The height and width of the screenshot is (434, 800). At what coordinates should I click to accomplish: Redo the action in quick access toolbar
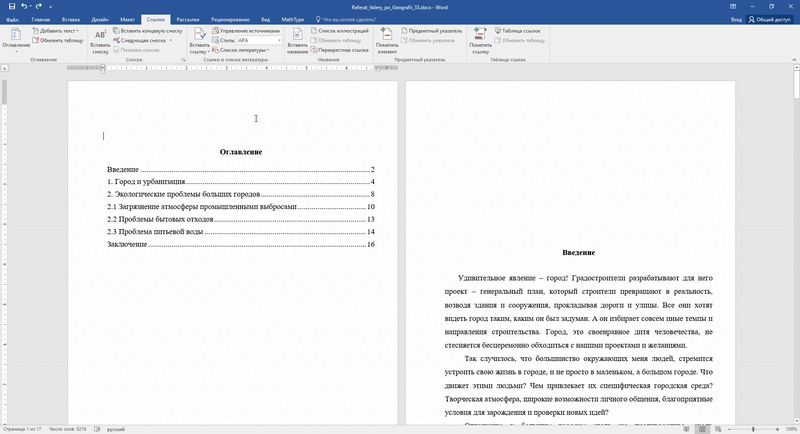tap(39, 7)
